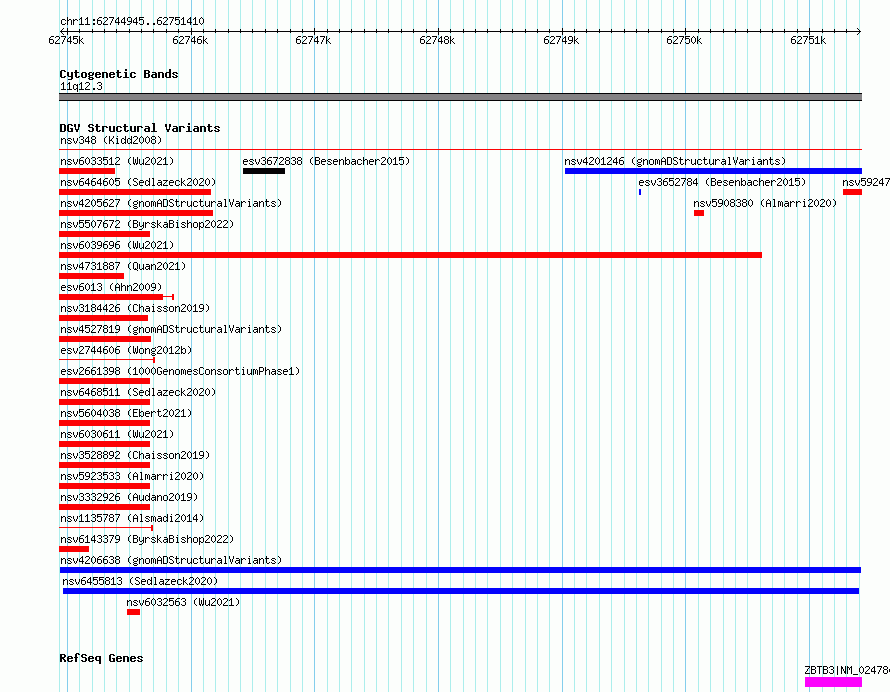The height and width of the screenshot is (692, 890).
Task: Click the blue nsv4201246 variant bar
Action: pyautogui.click(x=713, y=171)
